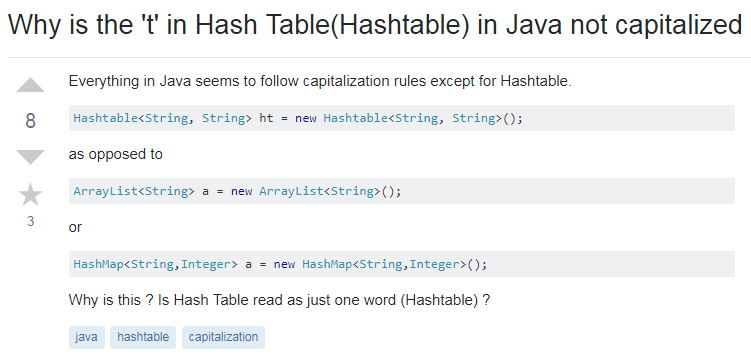Click the first sentence about capitalization rules

pos(320,81)
